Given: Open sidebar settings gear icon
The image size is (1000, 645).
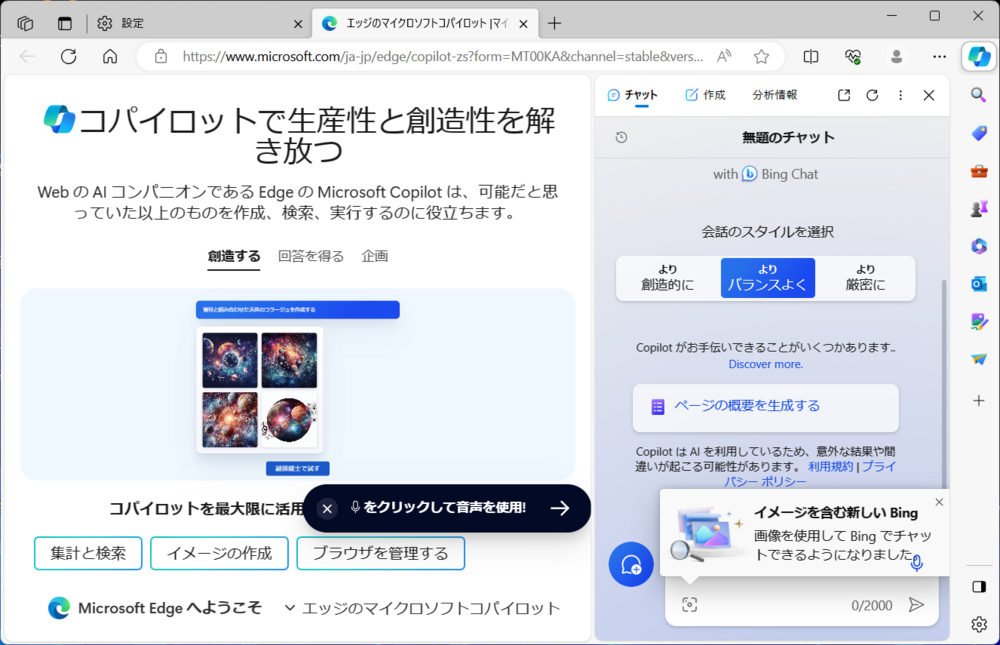Looking at the screenshot, I should click(979, 624).
